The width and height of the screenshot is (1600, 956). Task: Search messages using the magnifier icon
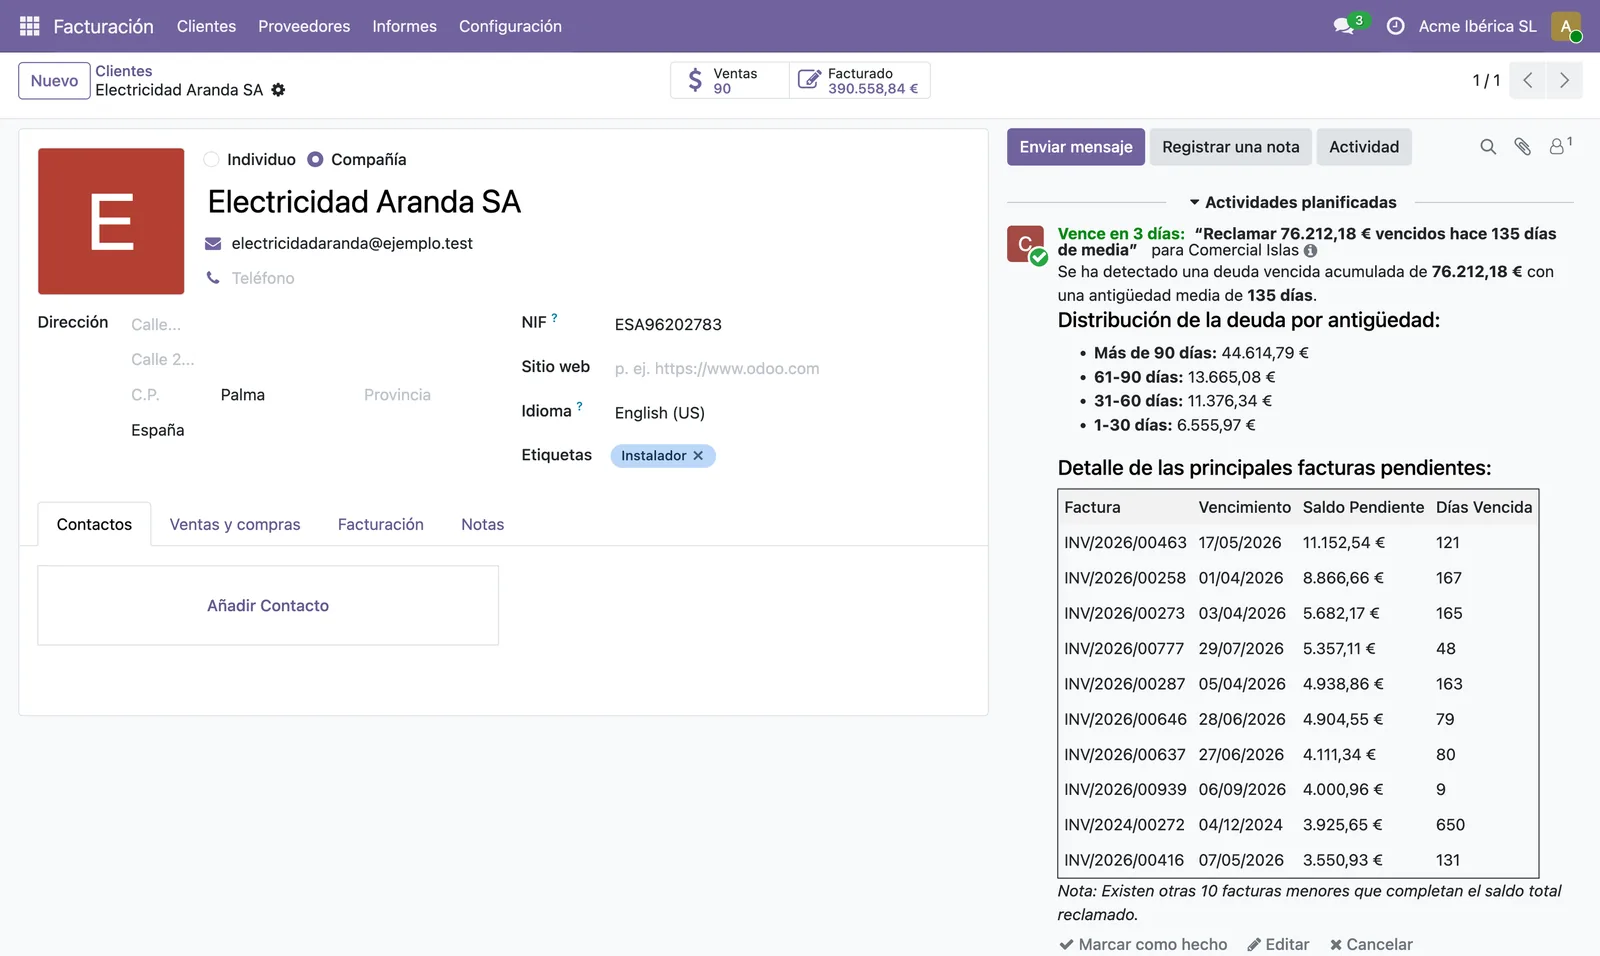point(1488,147)
